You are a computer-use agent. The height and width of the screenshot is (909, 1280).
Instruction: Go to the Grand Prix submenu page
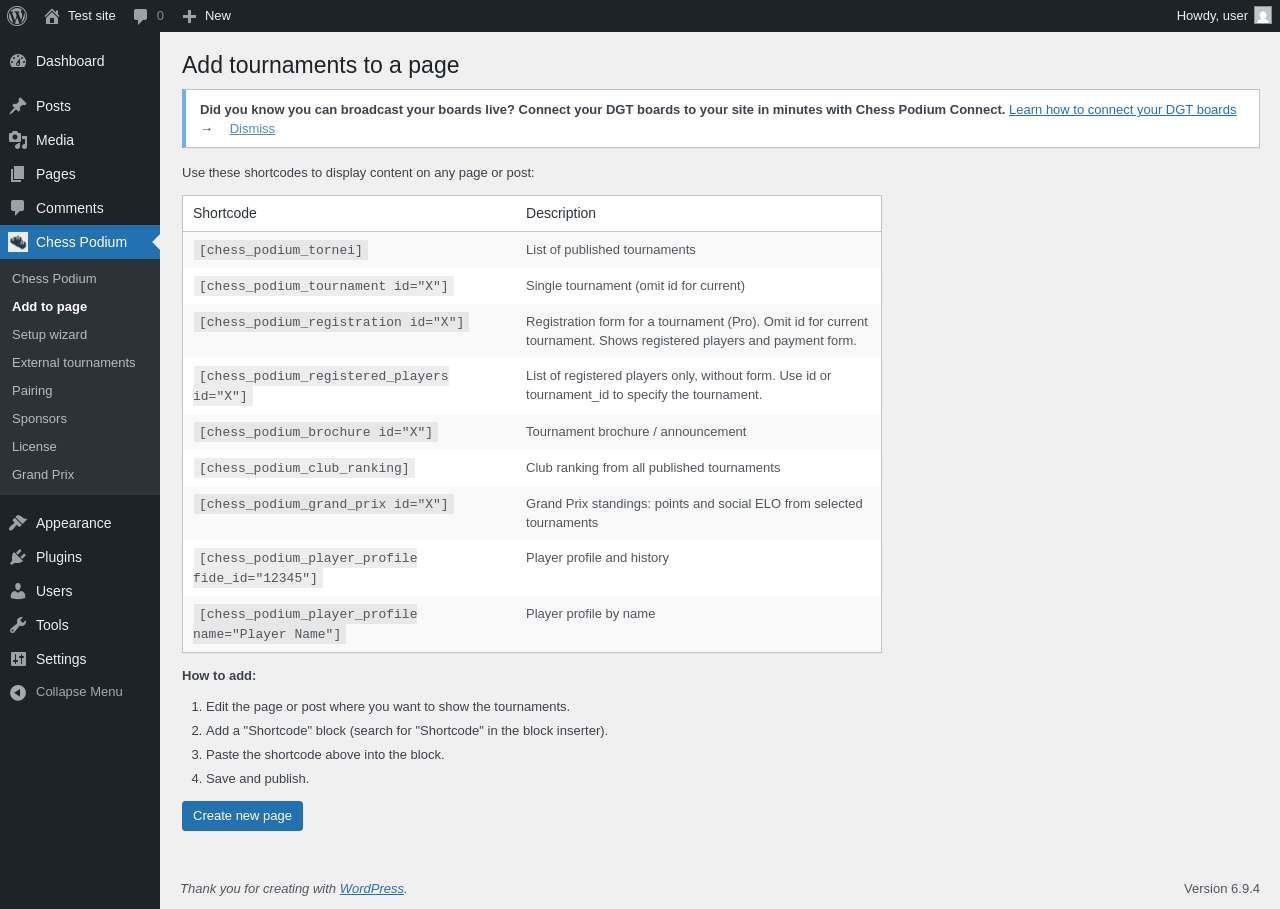click(x=43, y=475)
